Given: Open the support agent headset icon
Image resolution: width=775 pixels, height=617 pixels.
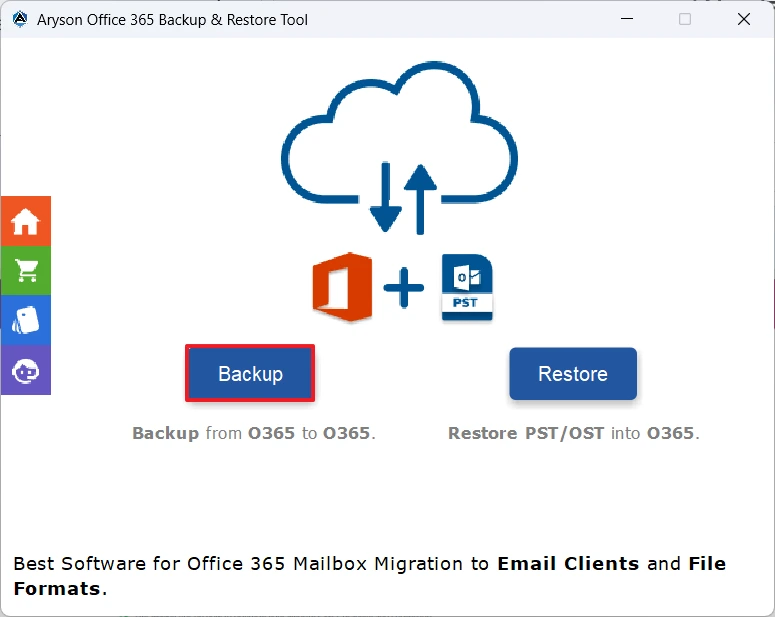Looking at the screenshot, I should (x=26, y=370).
